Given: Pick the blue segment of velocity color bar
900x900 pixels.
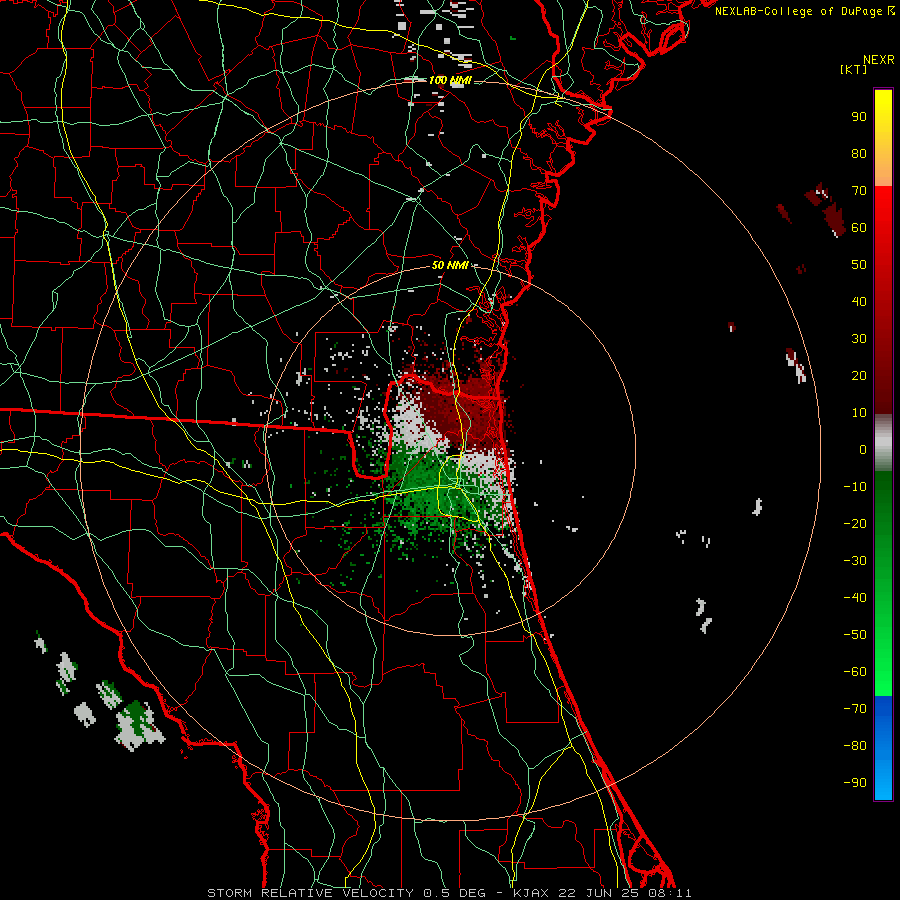Looking at the screenshot, I should (883, 748).
